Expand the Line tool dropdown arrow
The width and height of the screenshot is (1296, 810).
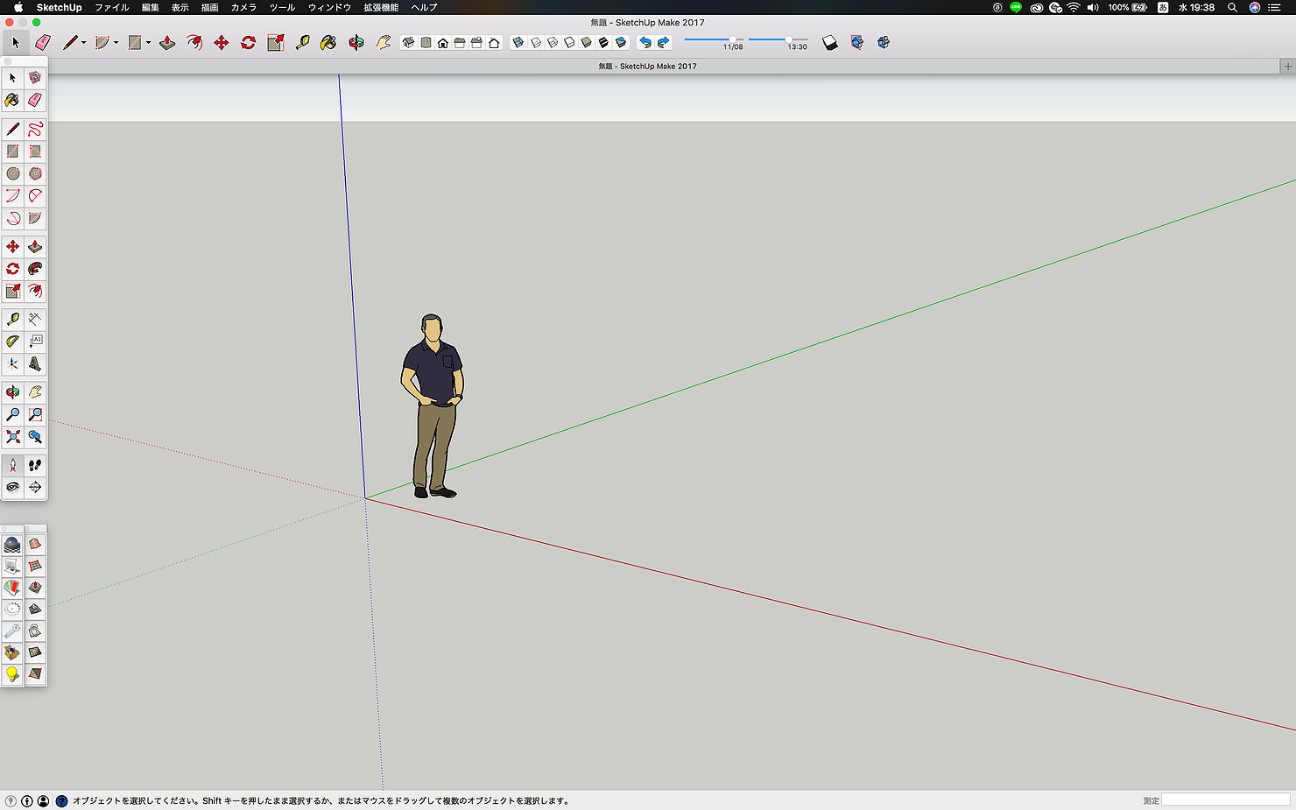(83, 43)
